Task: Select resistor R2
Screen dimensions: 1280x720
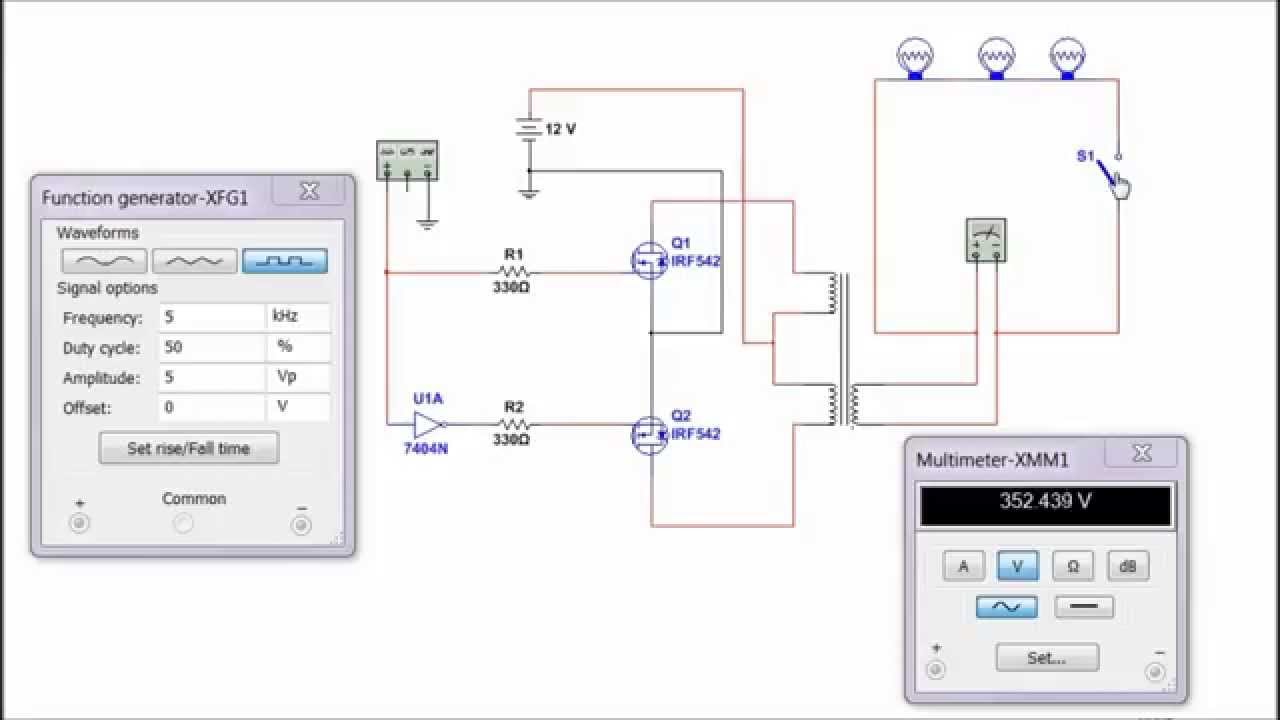Action: click(x=512, y=424)
